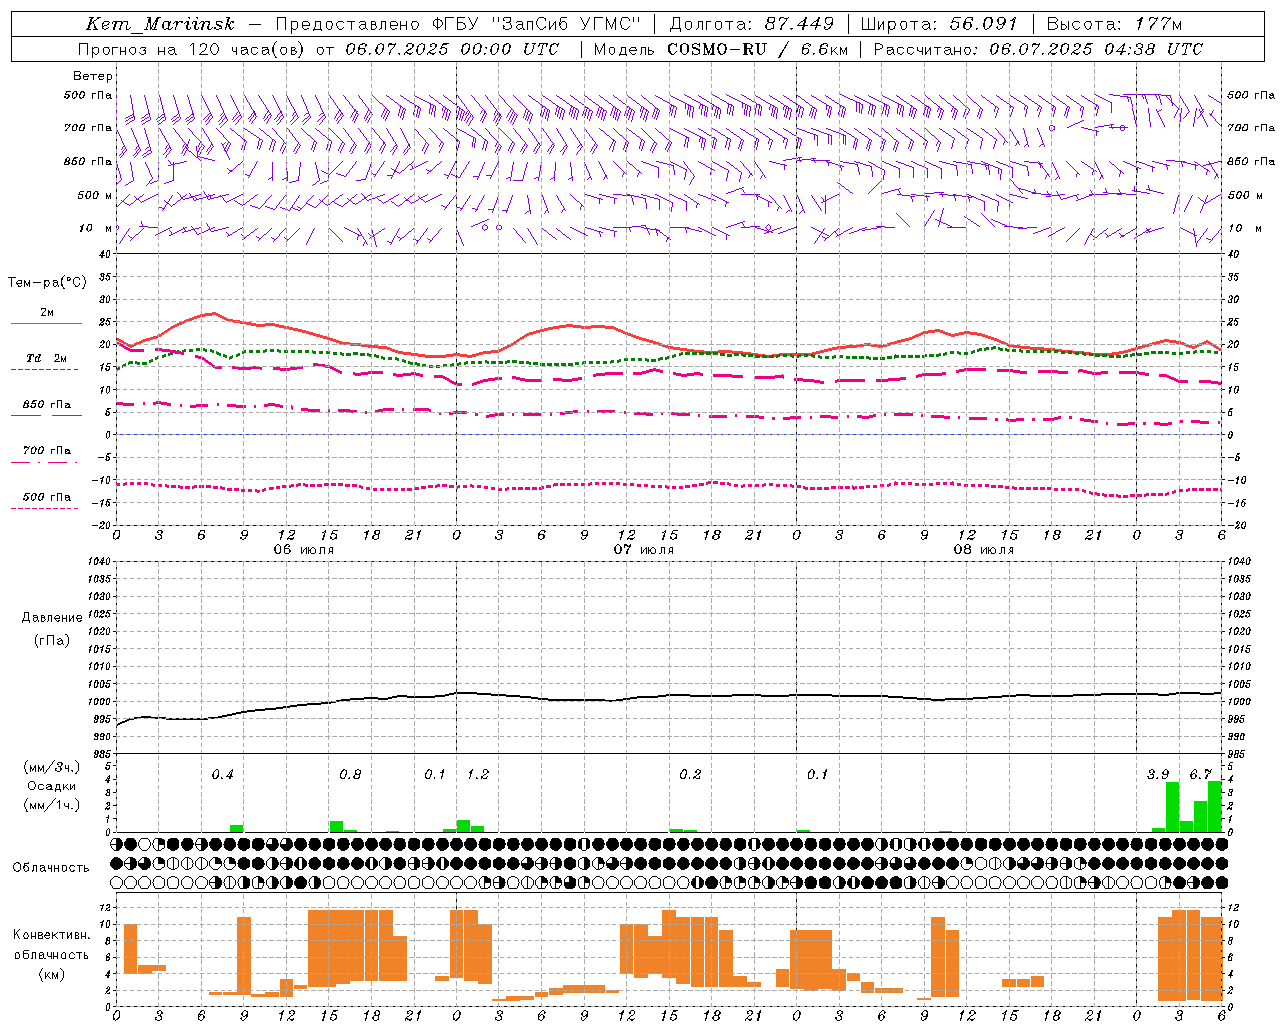The width and height of the screenshot is (1280, 1024).
Task: Click the 0.2 precipitation total
Action: pyautogui.click(x=690, y=775)
